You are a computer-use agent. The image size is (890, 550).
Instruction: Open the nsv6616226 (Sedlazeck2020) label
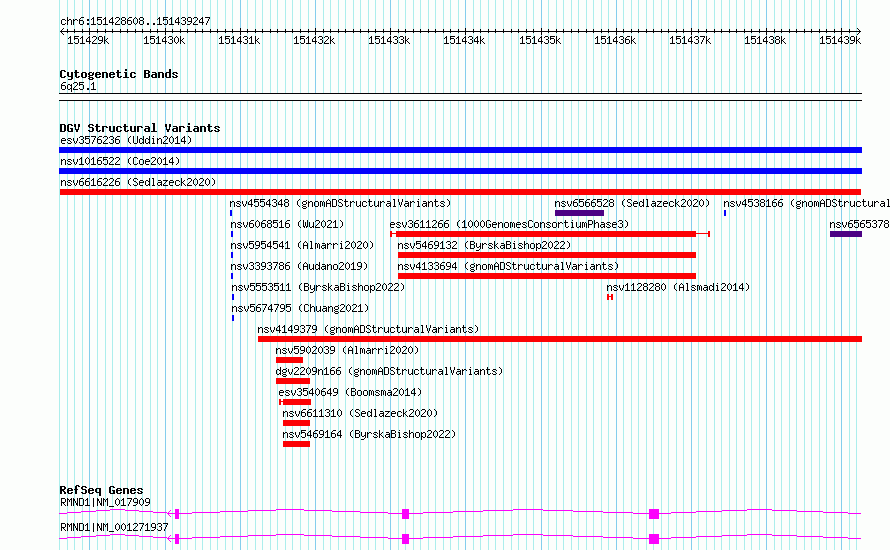click(138, 182)
